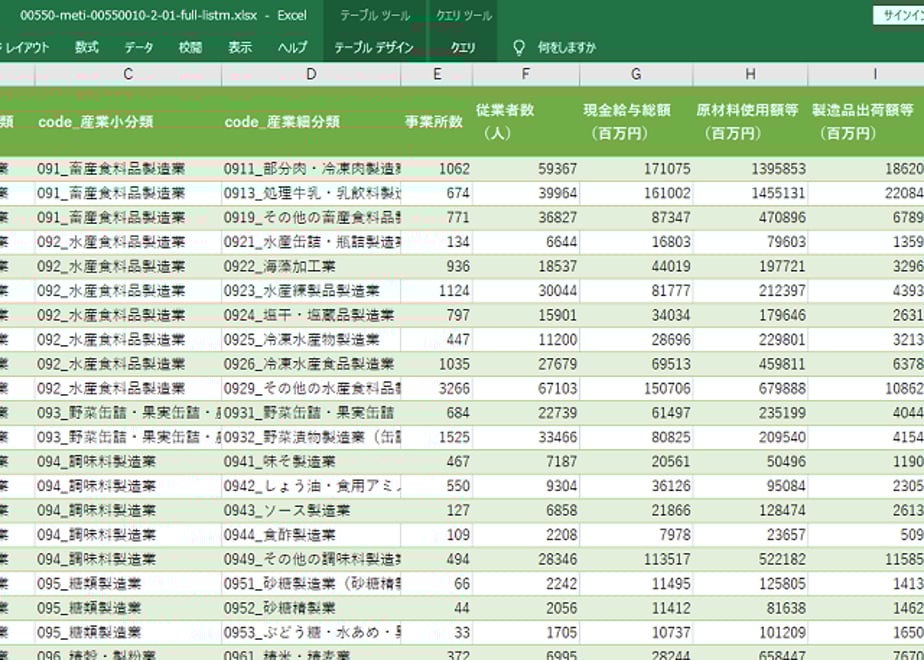
Task: Click the 何をしますか search box
Action: tap(566, 48)
